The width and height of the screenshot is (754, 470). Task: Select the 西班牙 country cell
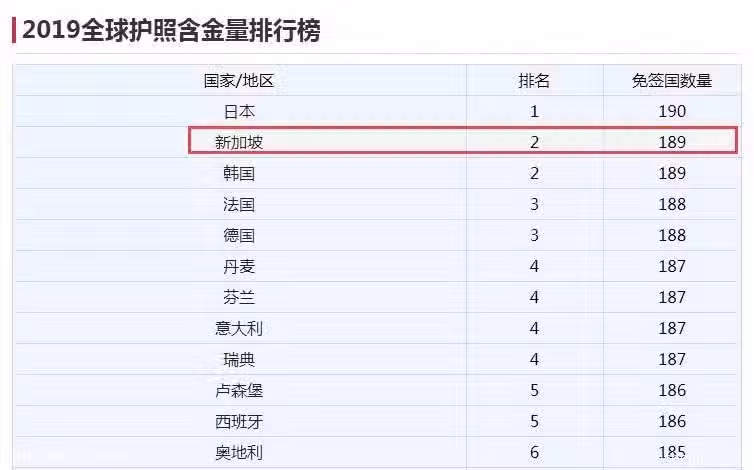(239, 422)
